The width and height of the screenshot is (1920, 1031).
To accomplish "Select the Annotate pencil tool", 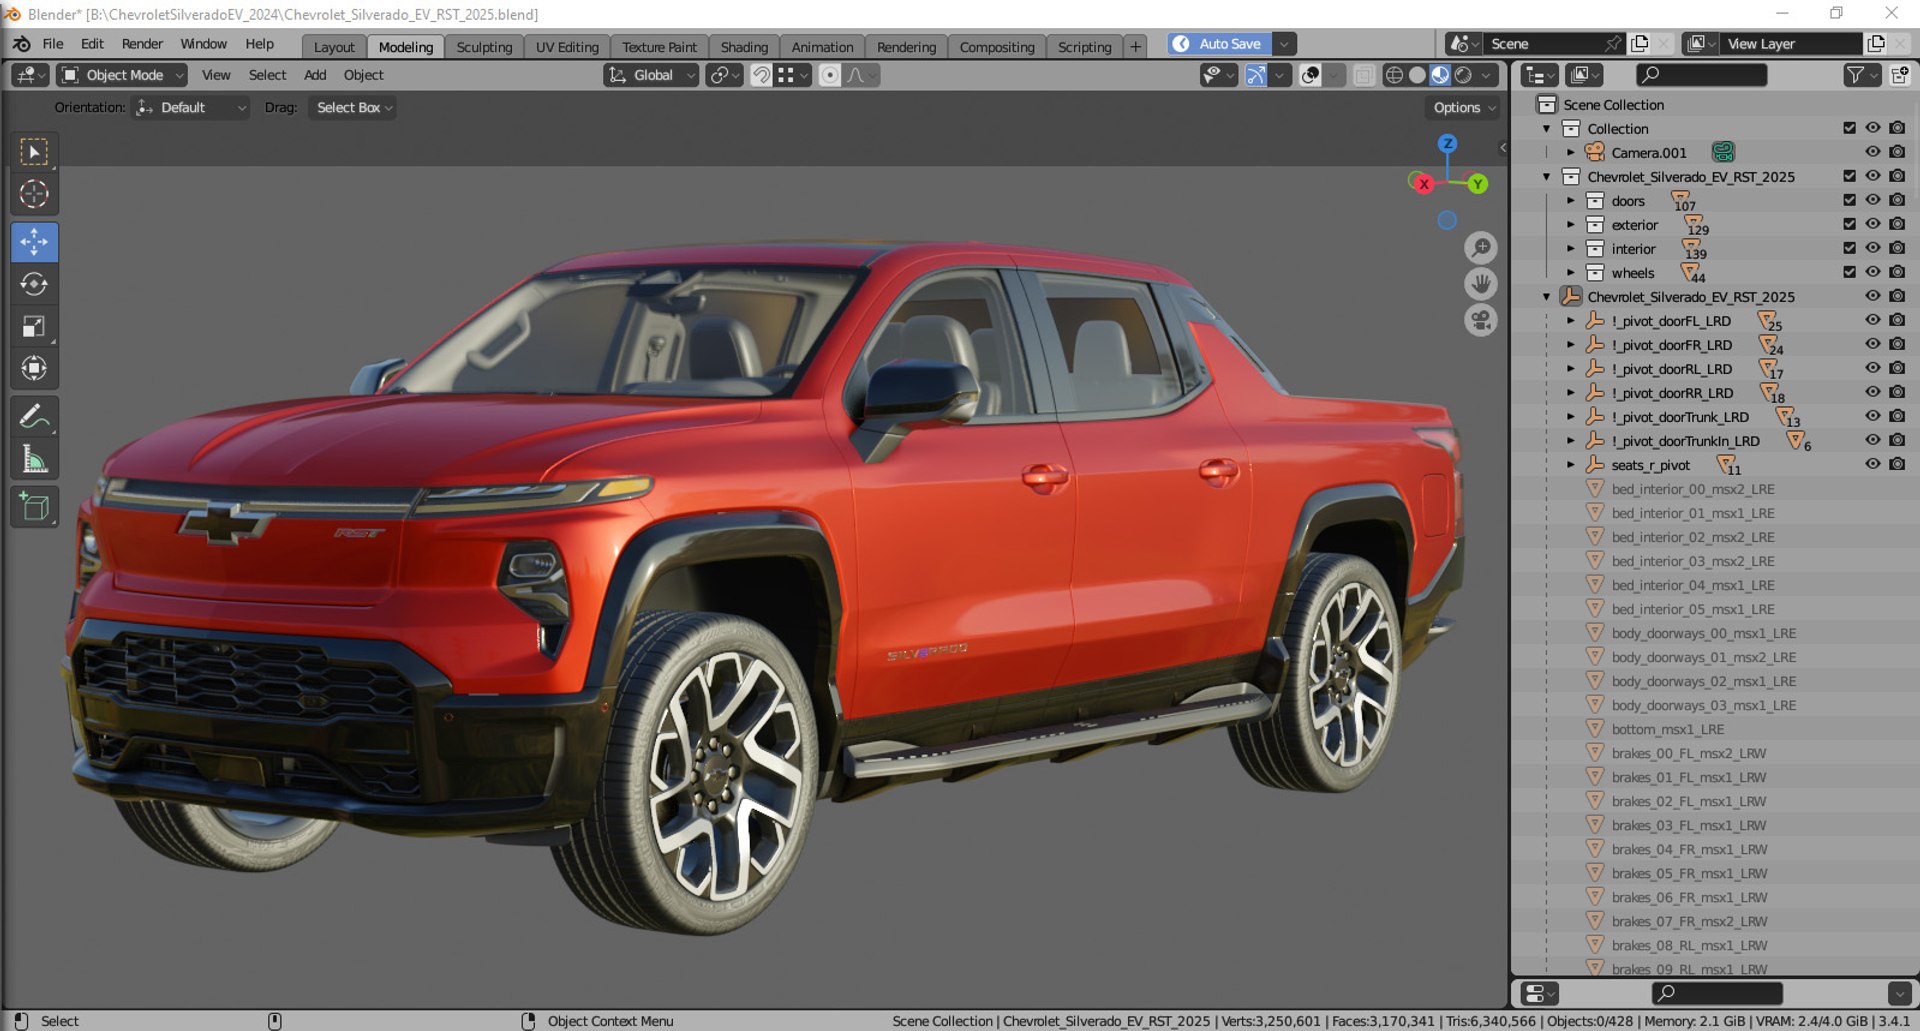I will [x=34, y=416].
